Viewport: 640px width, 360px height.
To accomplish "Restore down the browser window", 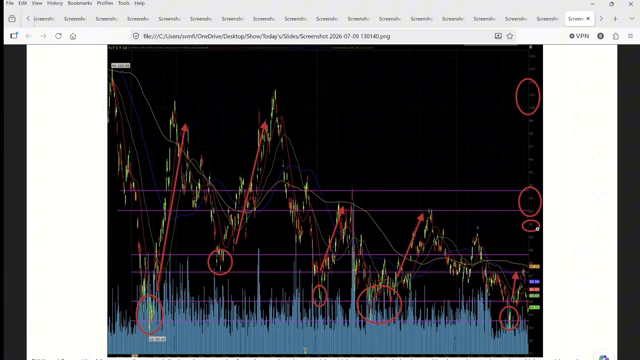I will (x=611, y=4).
